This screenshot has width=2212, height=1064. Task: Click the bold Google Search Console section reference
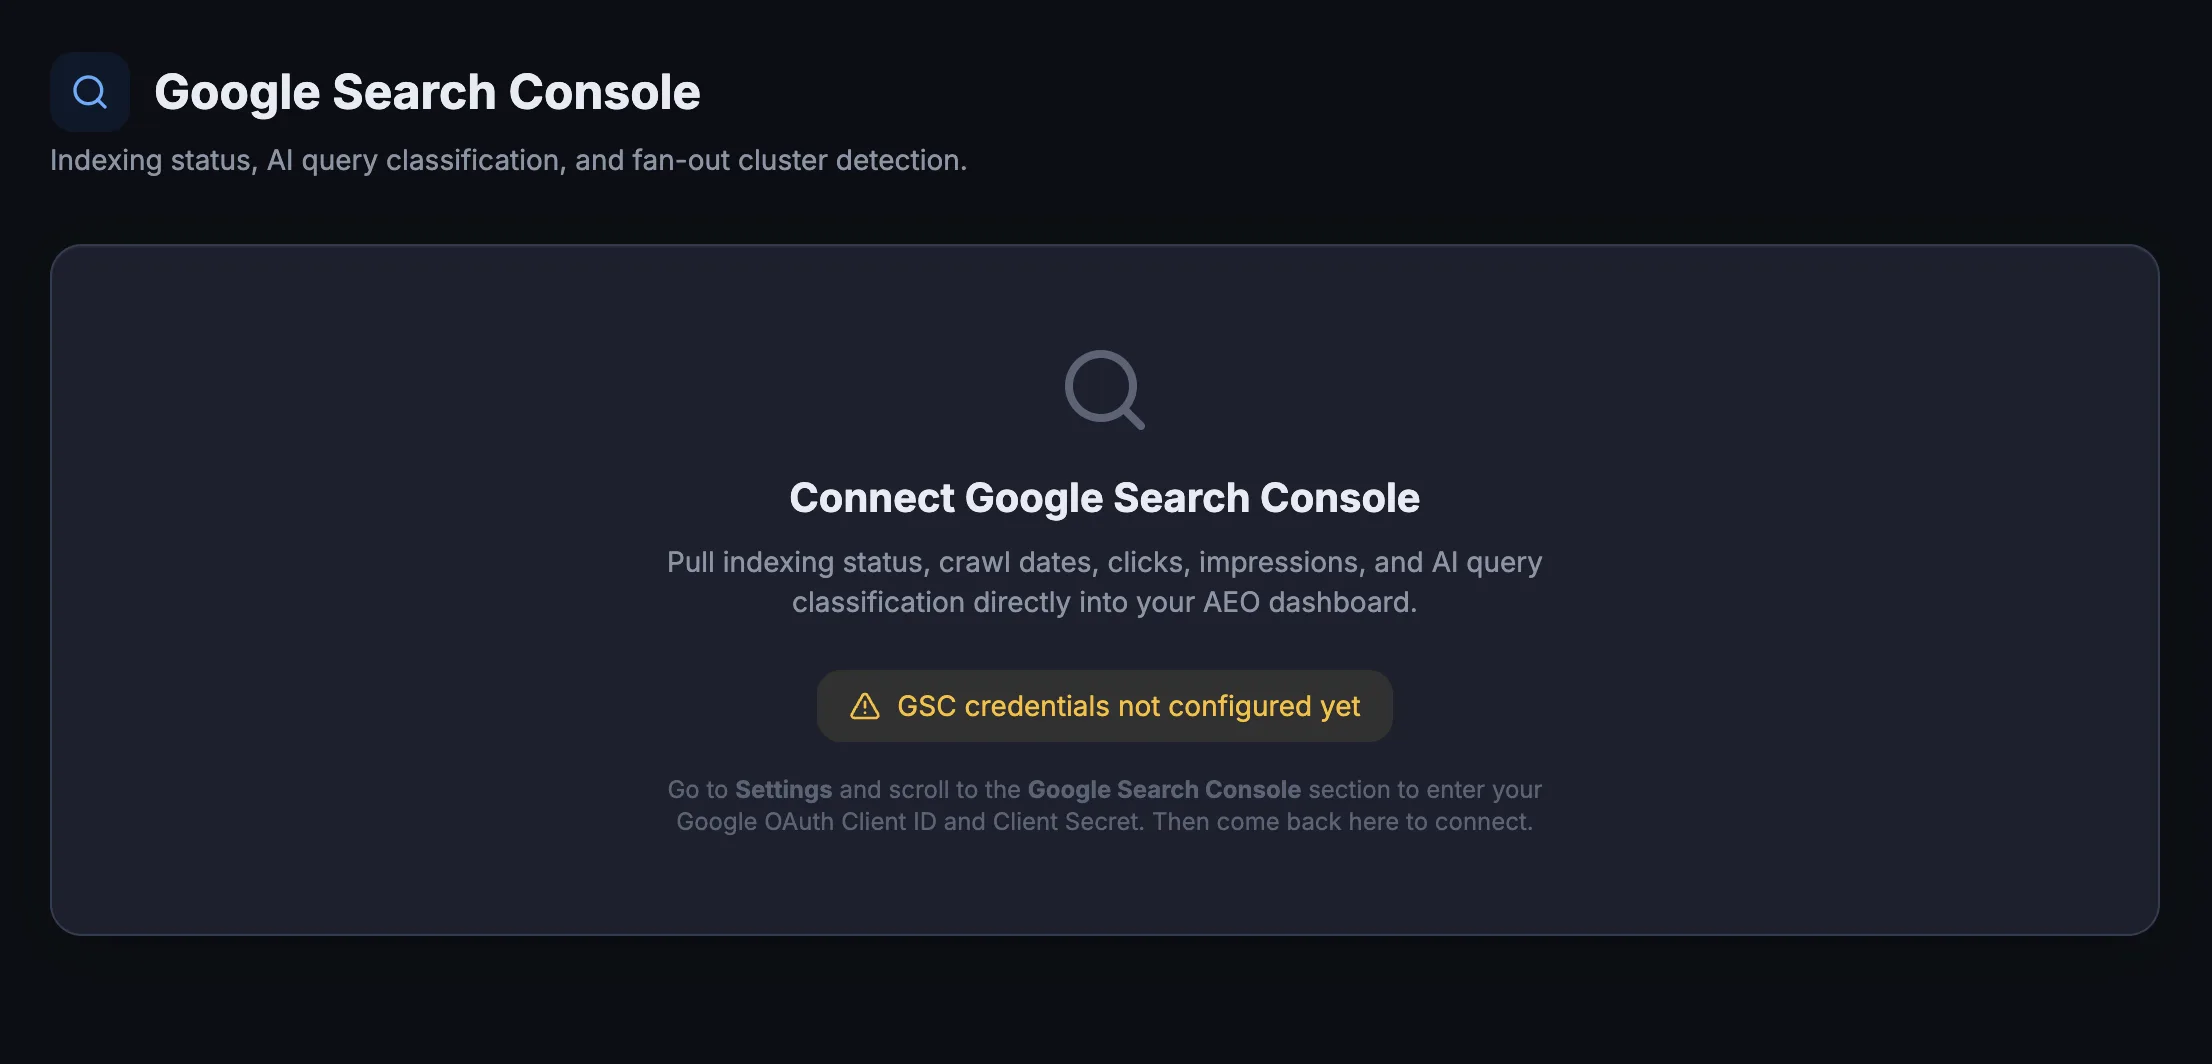1163,789
